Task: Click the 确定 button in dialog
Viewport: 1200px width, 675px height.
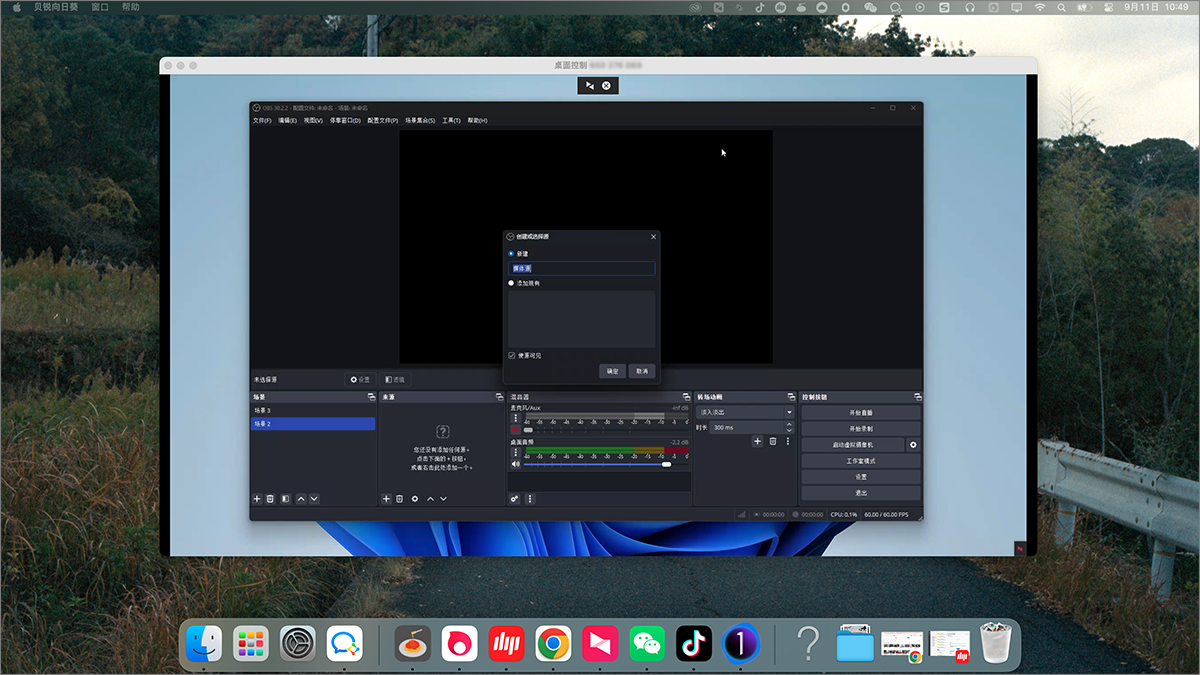Action: [612, 371]
